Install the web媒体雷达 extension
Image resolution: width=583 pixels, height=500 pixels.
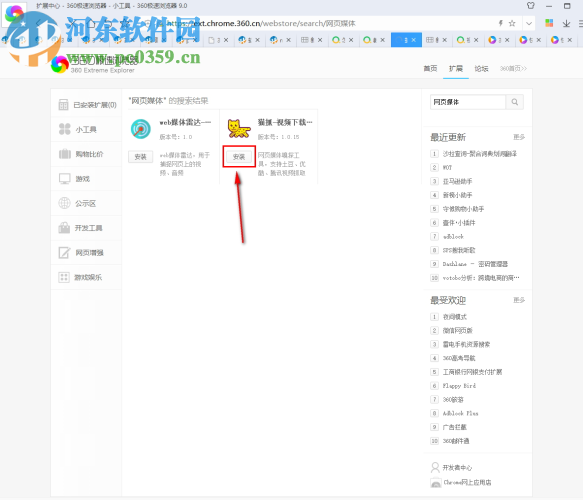click(141, 157)
